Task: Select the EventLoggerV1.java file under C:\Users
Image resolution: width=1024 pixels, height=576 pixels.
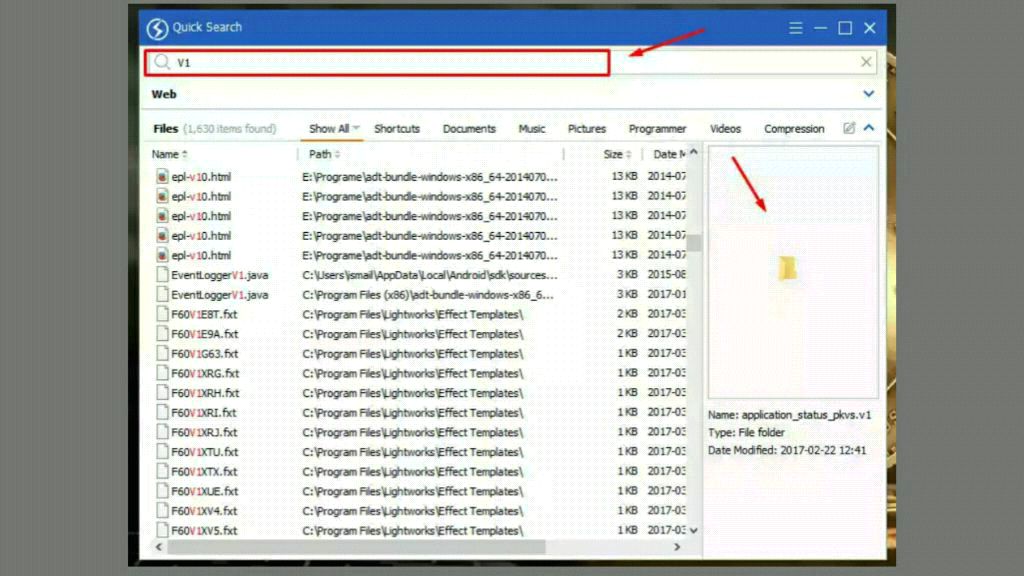Action: pos(219,275)
